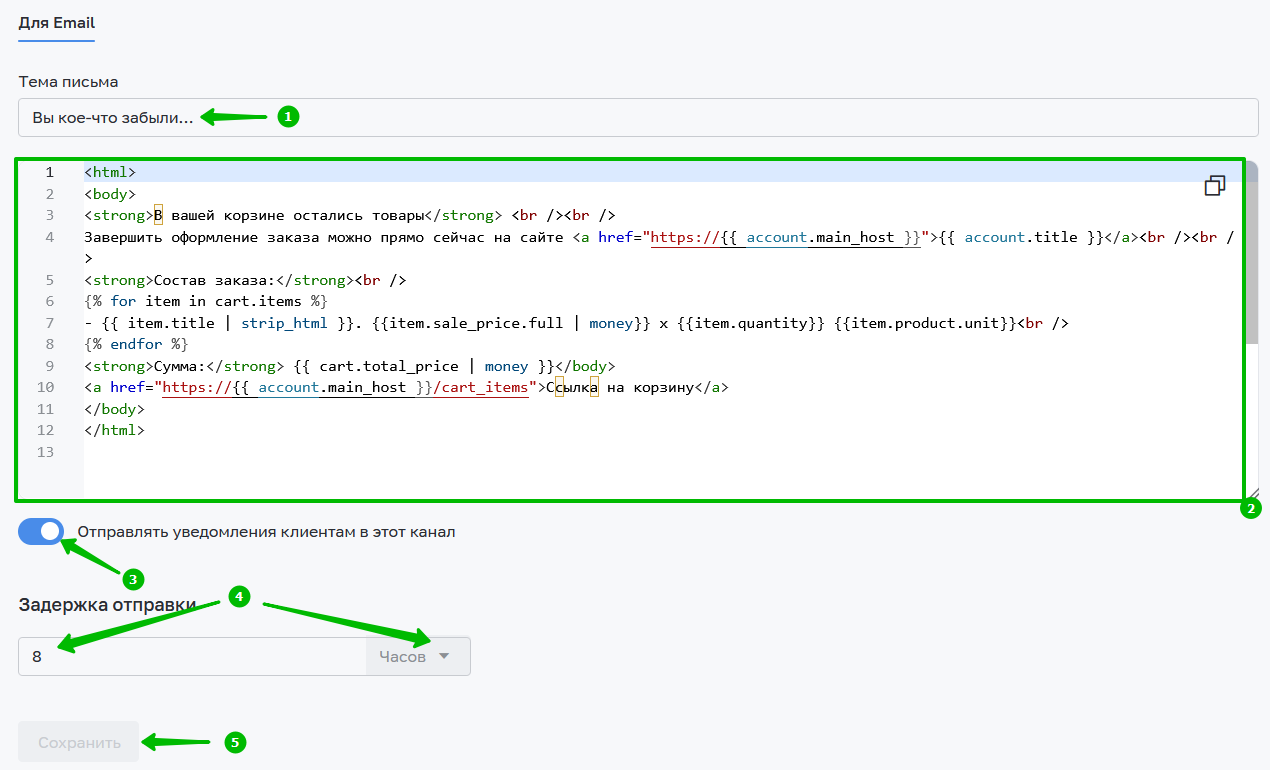
Task: Click 'Отправлять уведомления клиентам в этот канал' label
Action: point(267,532)
